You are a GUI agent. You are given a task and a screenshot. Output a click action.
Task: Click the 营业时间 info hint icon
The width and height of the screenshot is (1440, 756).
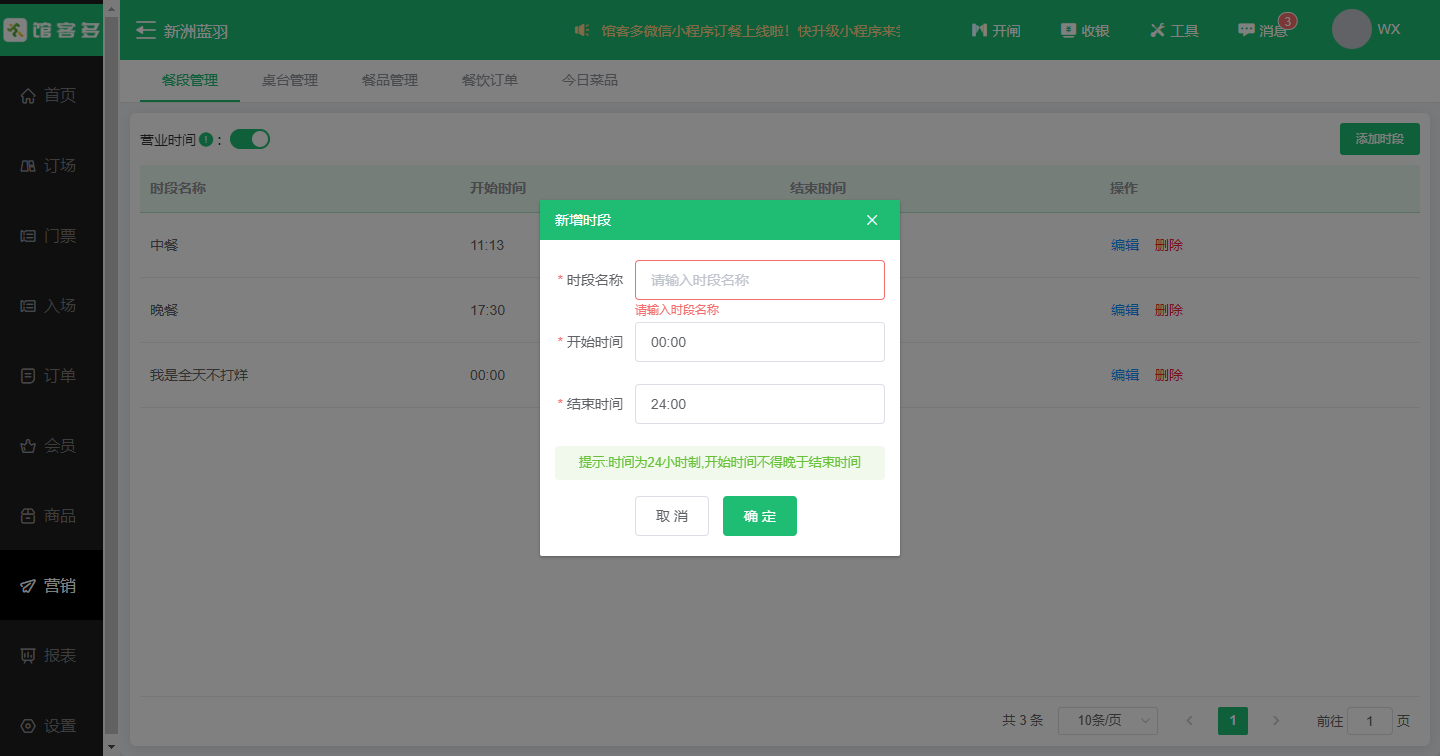(x=206, y=140)
